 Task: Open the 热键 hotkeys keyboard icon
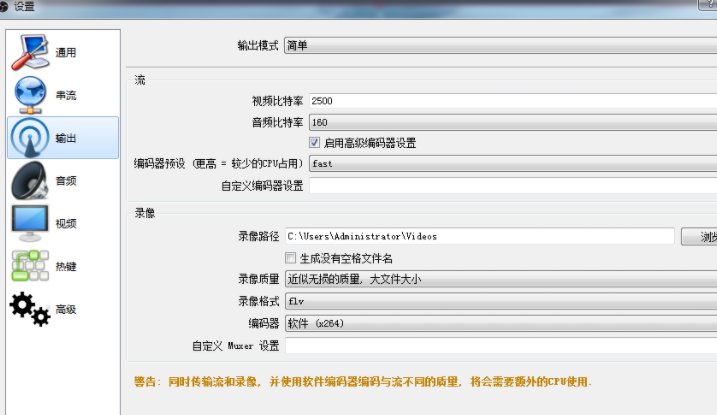[x=30, y=266]
